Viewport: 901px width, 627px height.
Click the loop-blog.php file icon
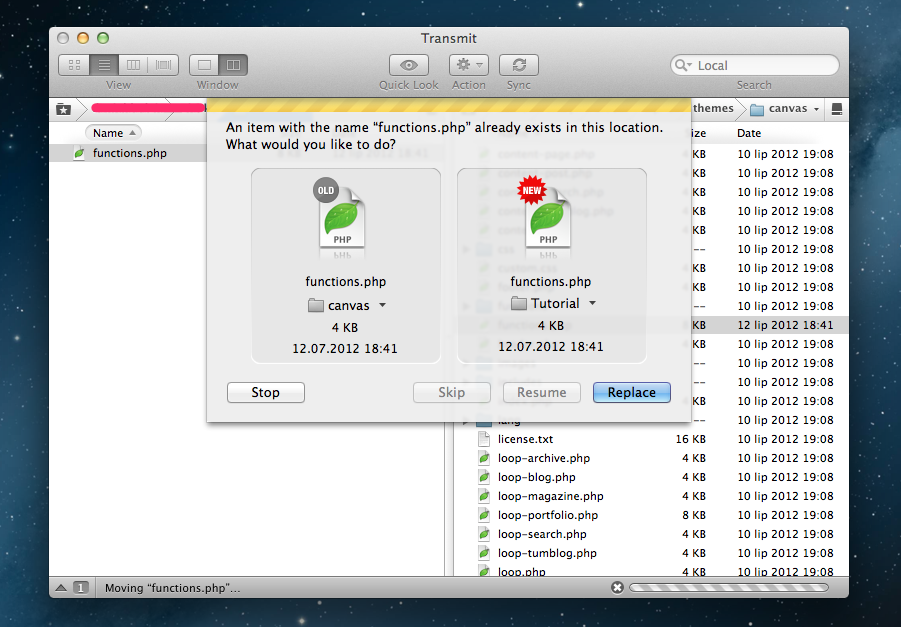click(484, 477)
